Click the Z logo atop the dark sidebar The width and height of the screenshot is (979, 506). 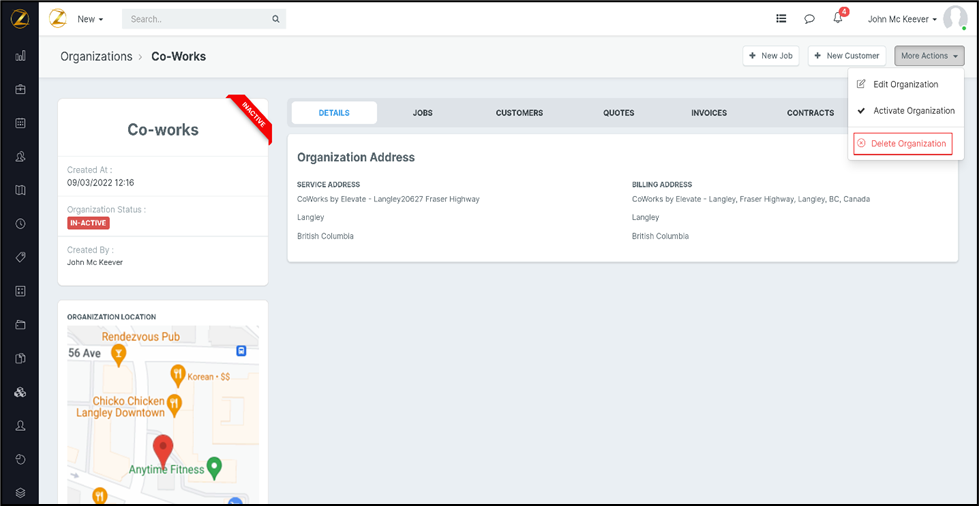20,19
